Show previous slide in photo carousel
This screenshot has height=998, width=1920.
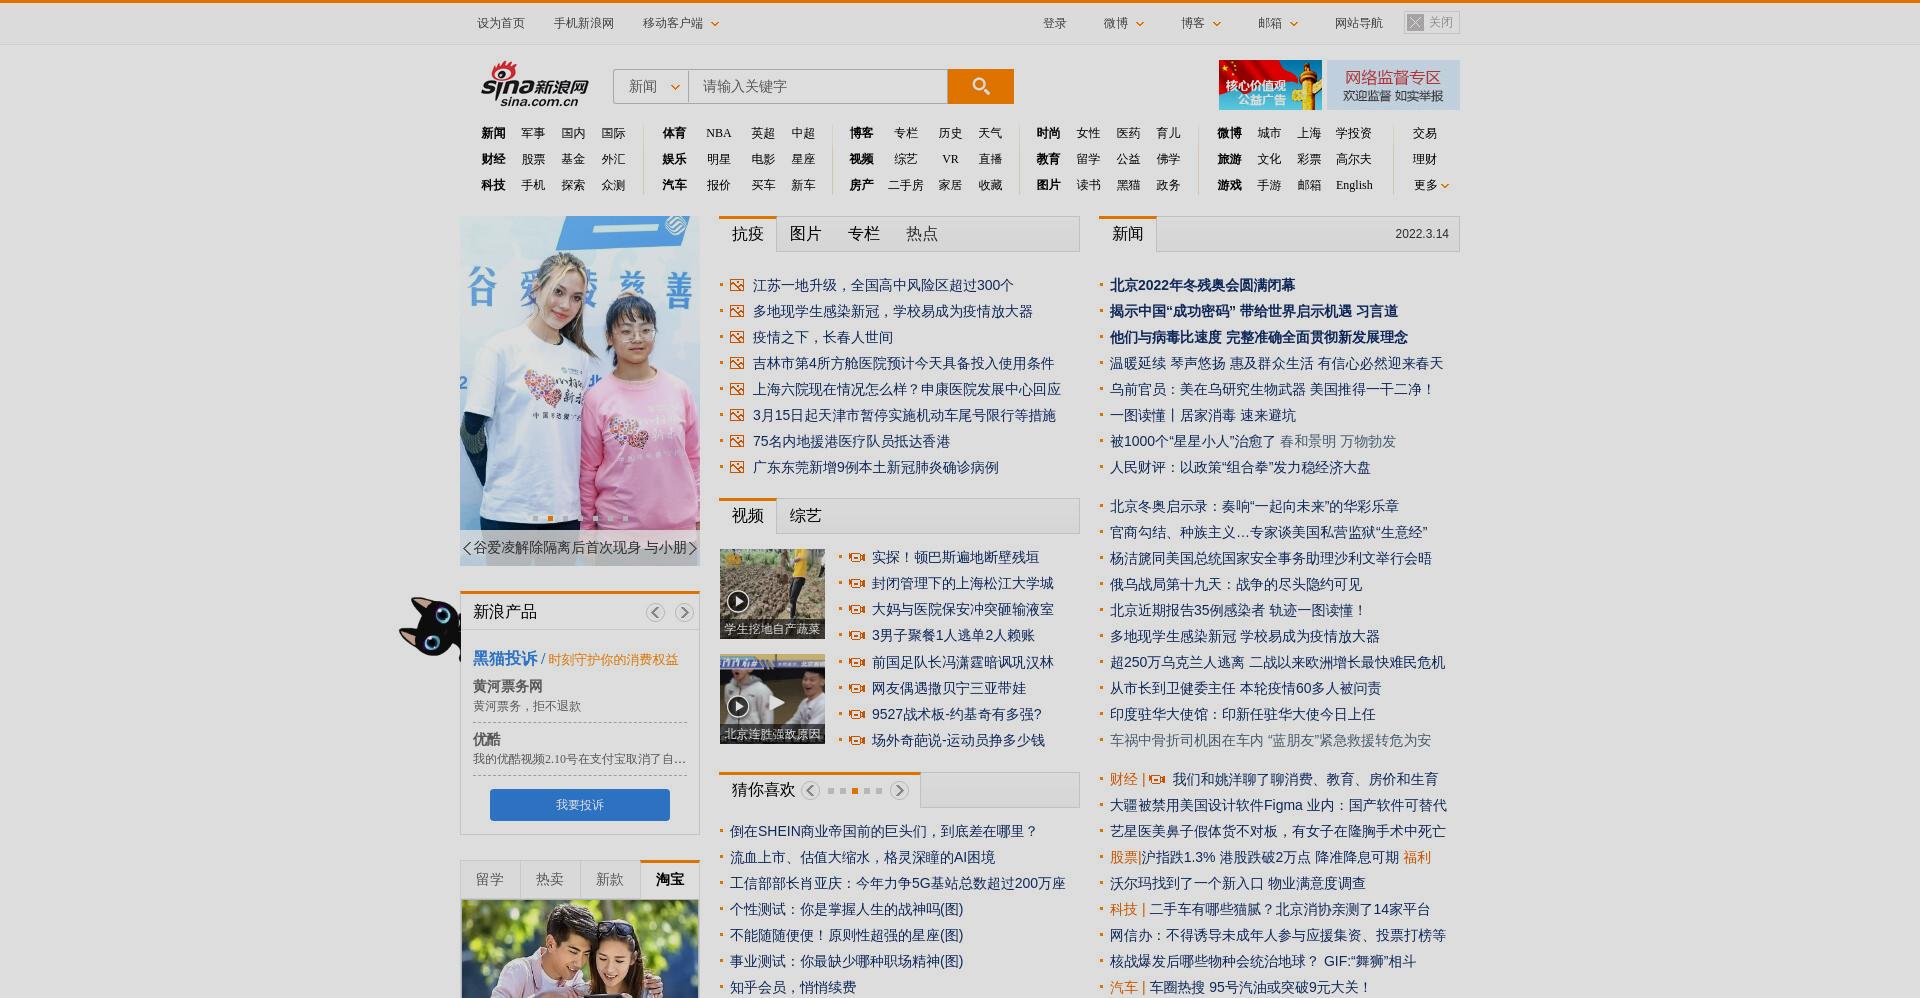467,548
